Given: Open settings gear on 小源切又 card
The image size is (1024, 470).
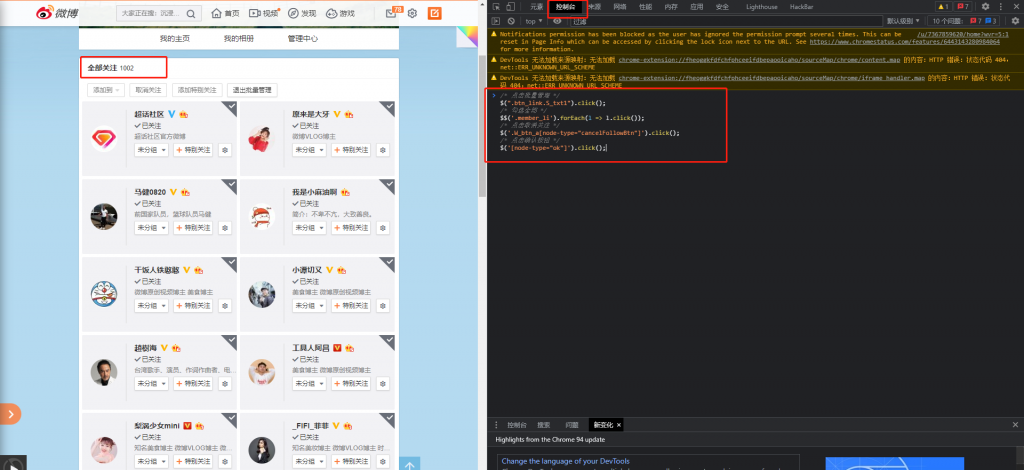Looking at the screenshot, I should click(383, 306).
